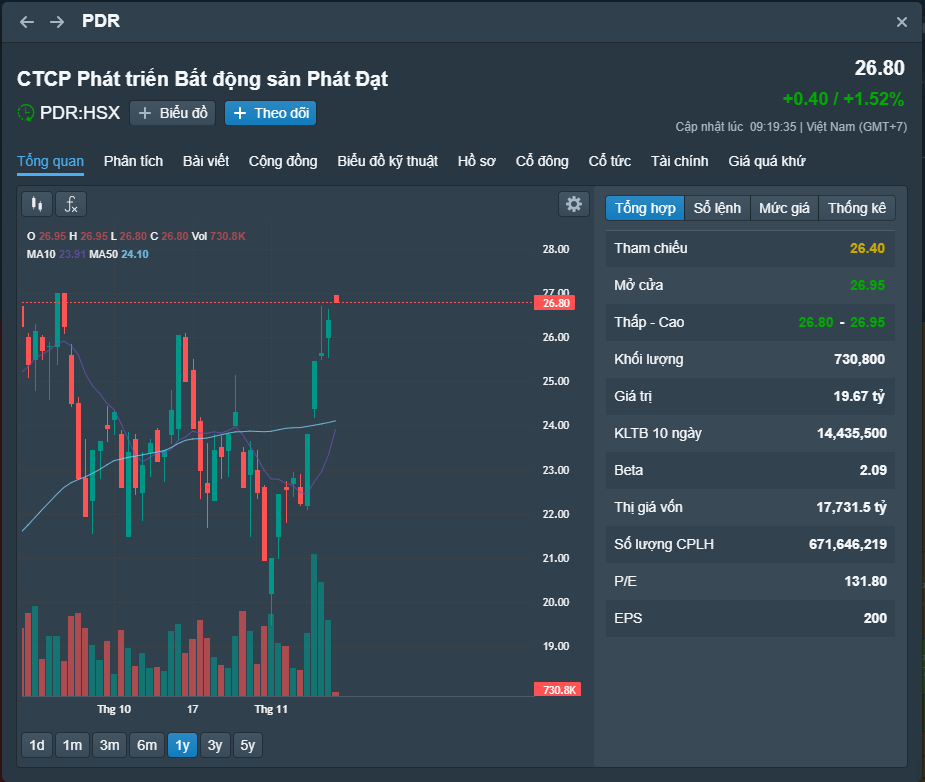Close the PDR stock panel
This screenshot has width=925, height=782.
tap(901, 22)
